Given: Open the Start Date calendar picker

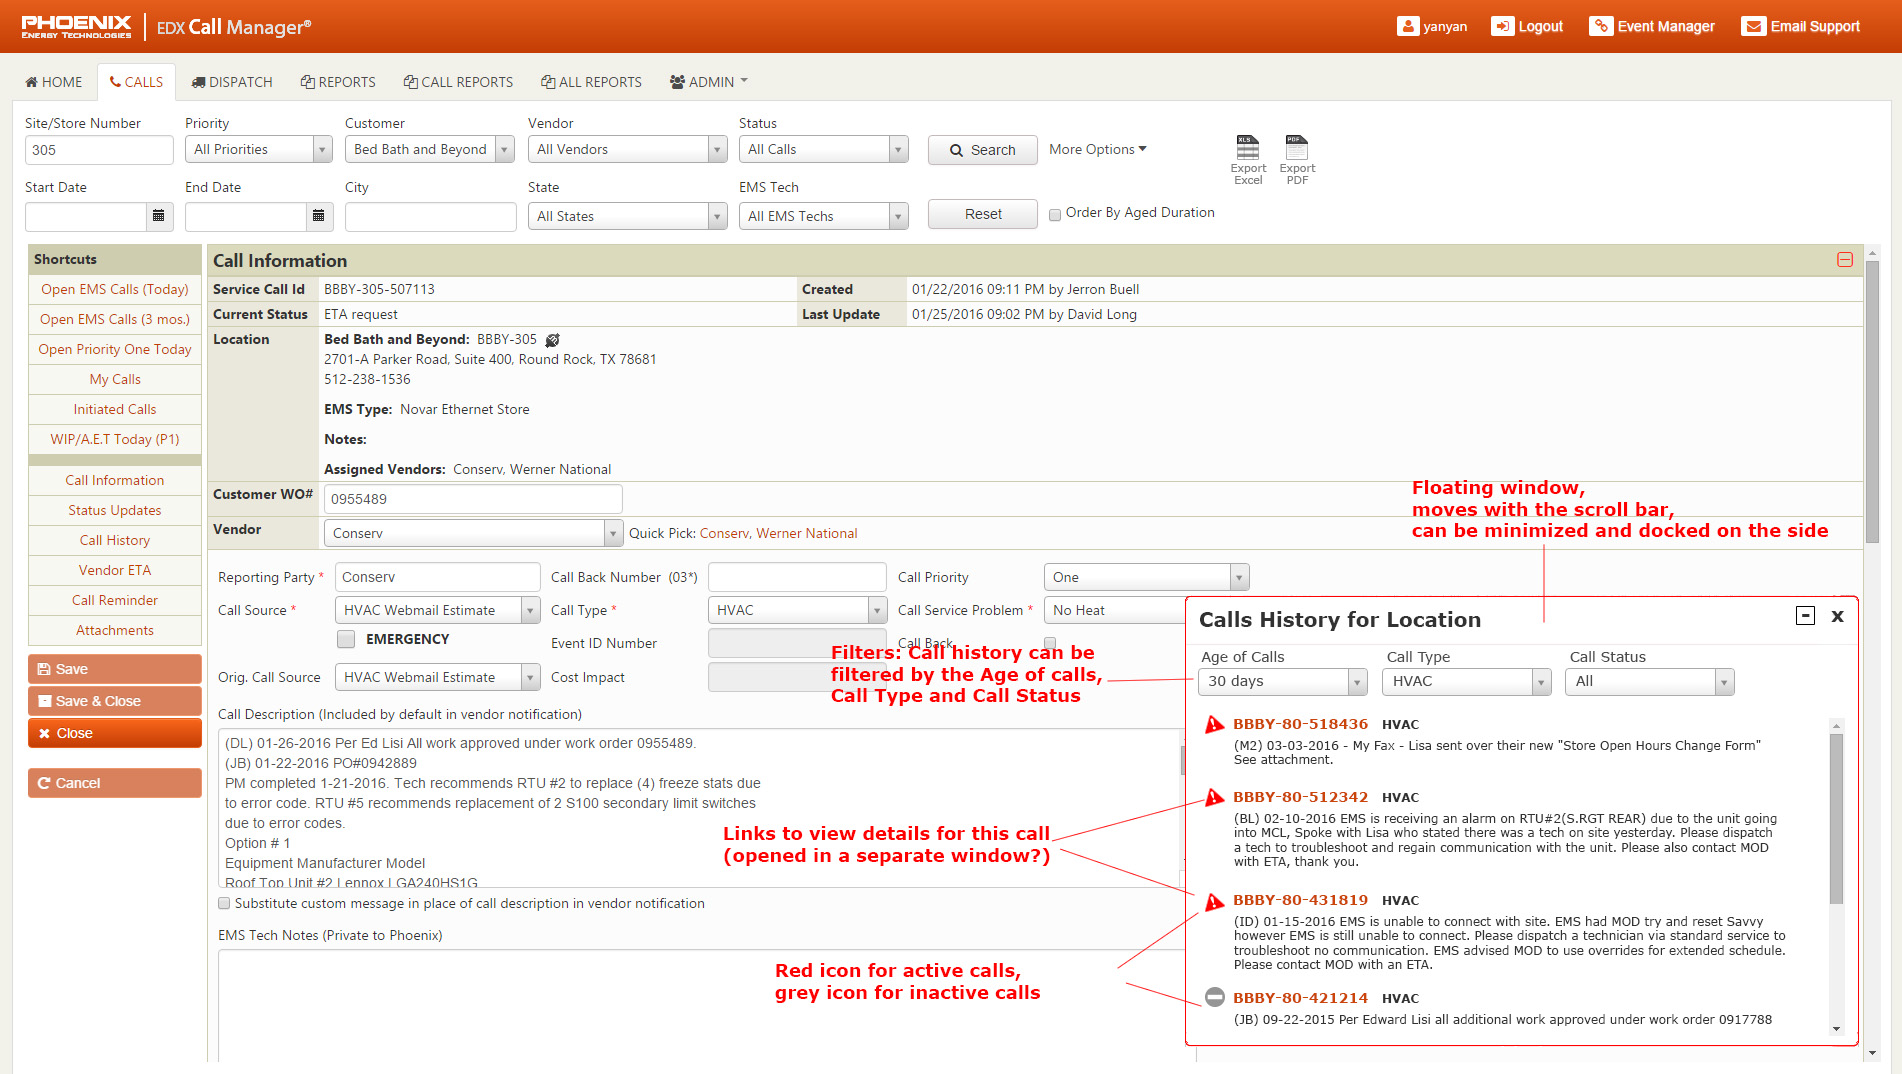Looking at the screenshot, I should (x=158, y=216).
